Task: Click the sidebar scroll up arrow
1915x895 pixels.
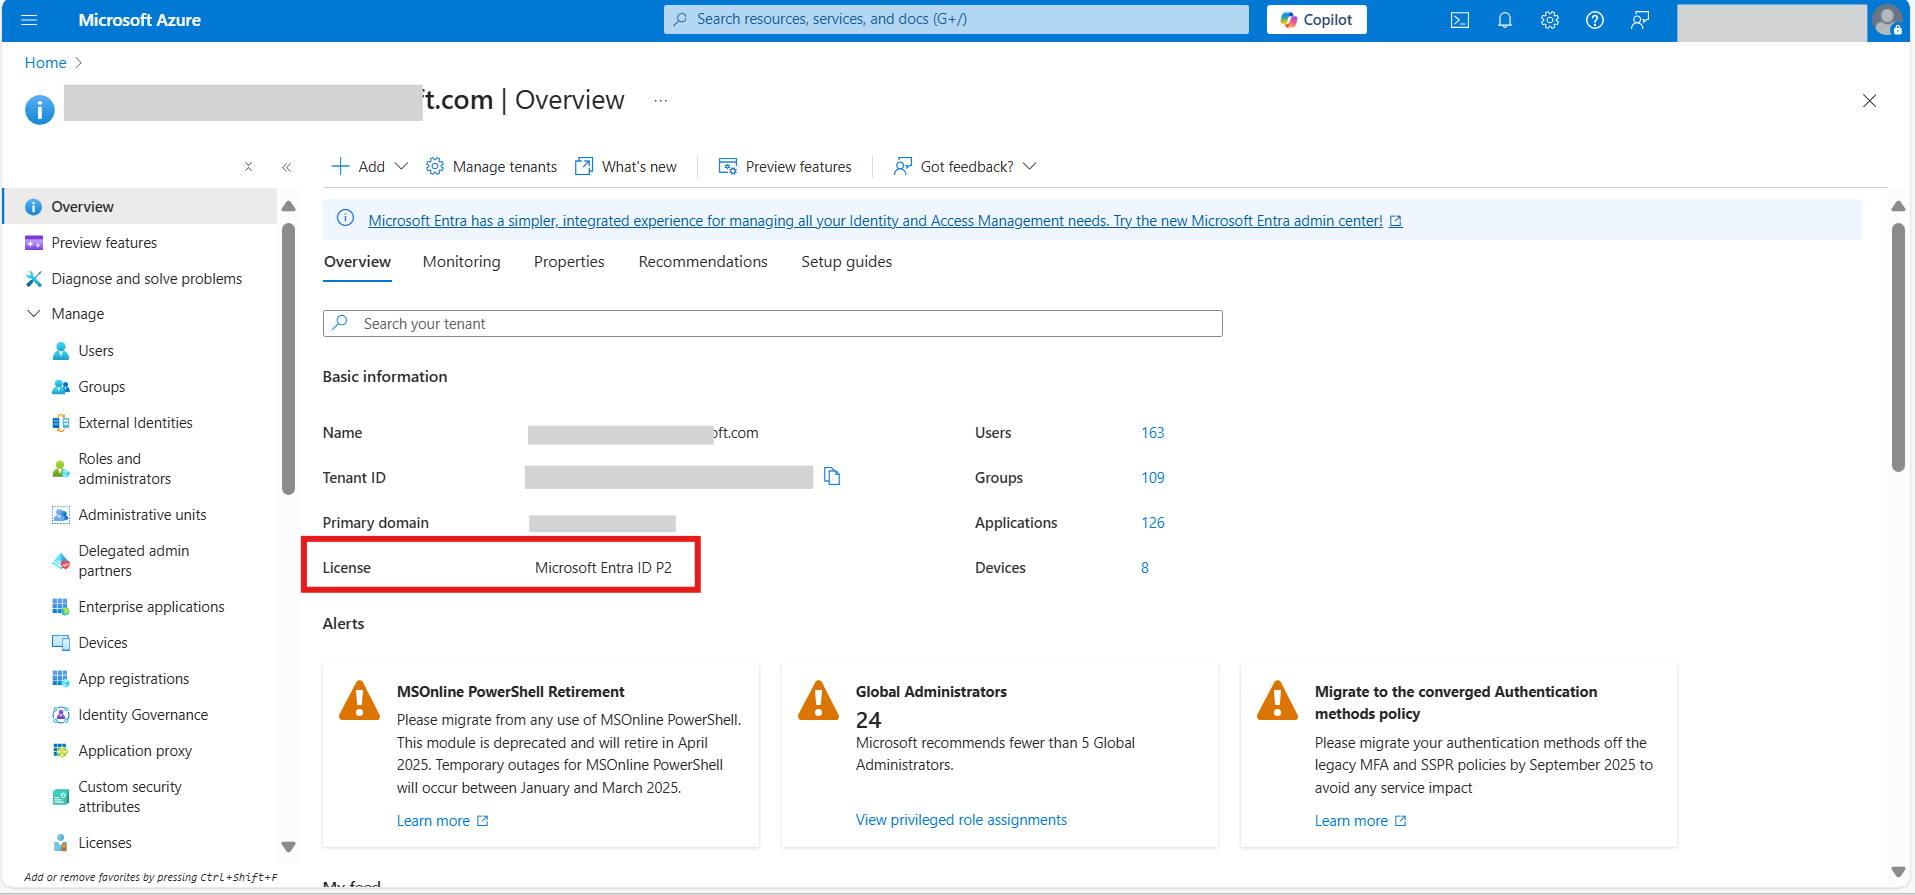Action: point(288,206)
